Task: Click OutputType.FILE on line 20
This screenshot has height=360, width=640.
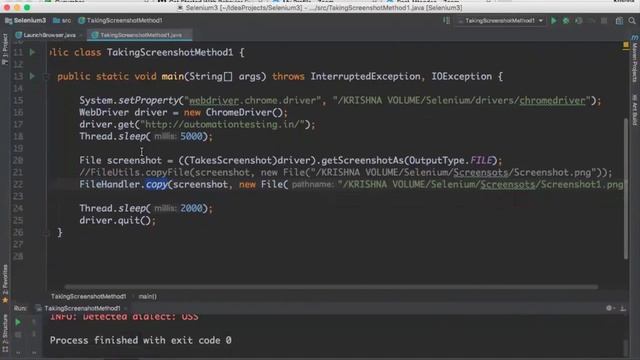Action: click(451, 160)
